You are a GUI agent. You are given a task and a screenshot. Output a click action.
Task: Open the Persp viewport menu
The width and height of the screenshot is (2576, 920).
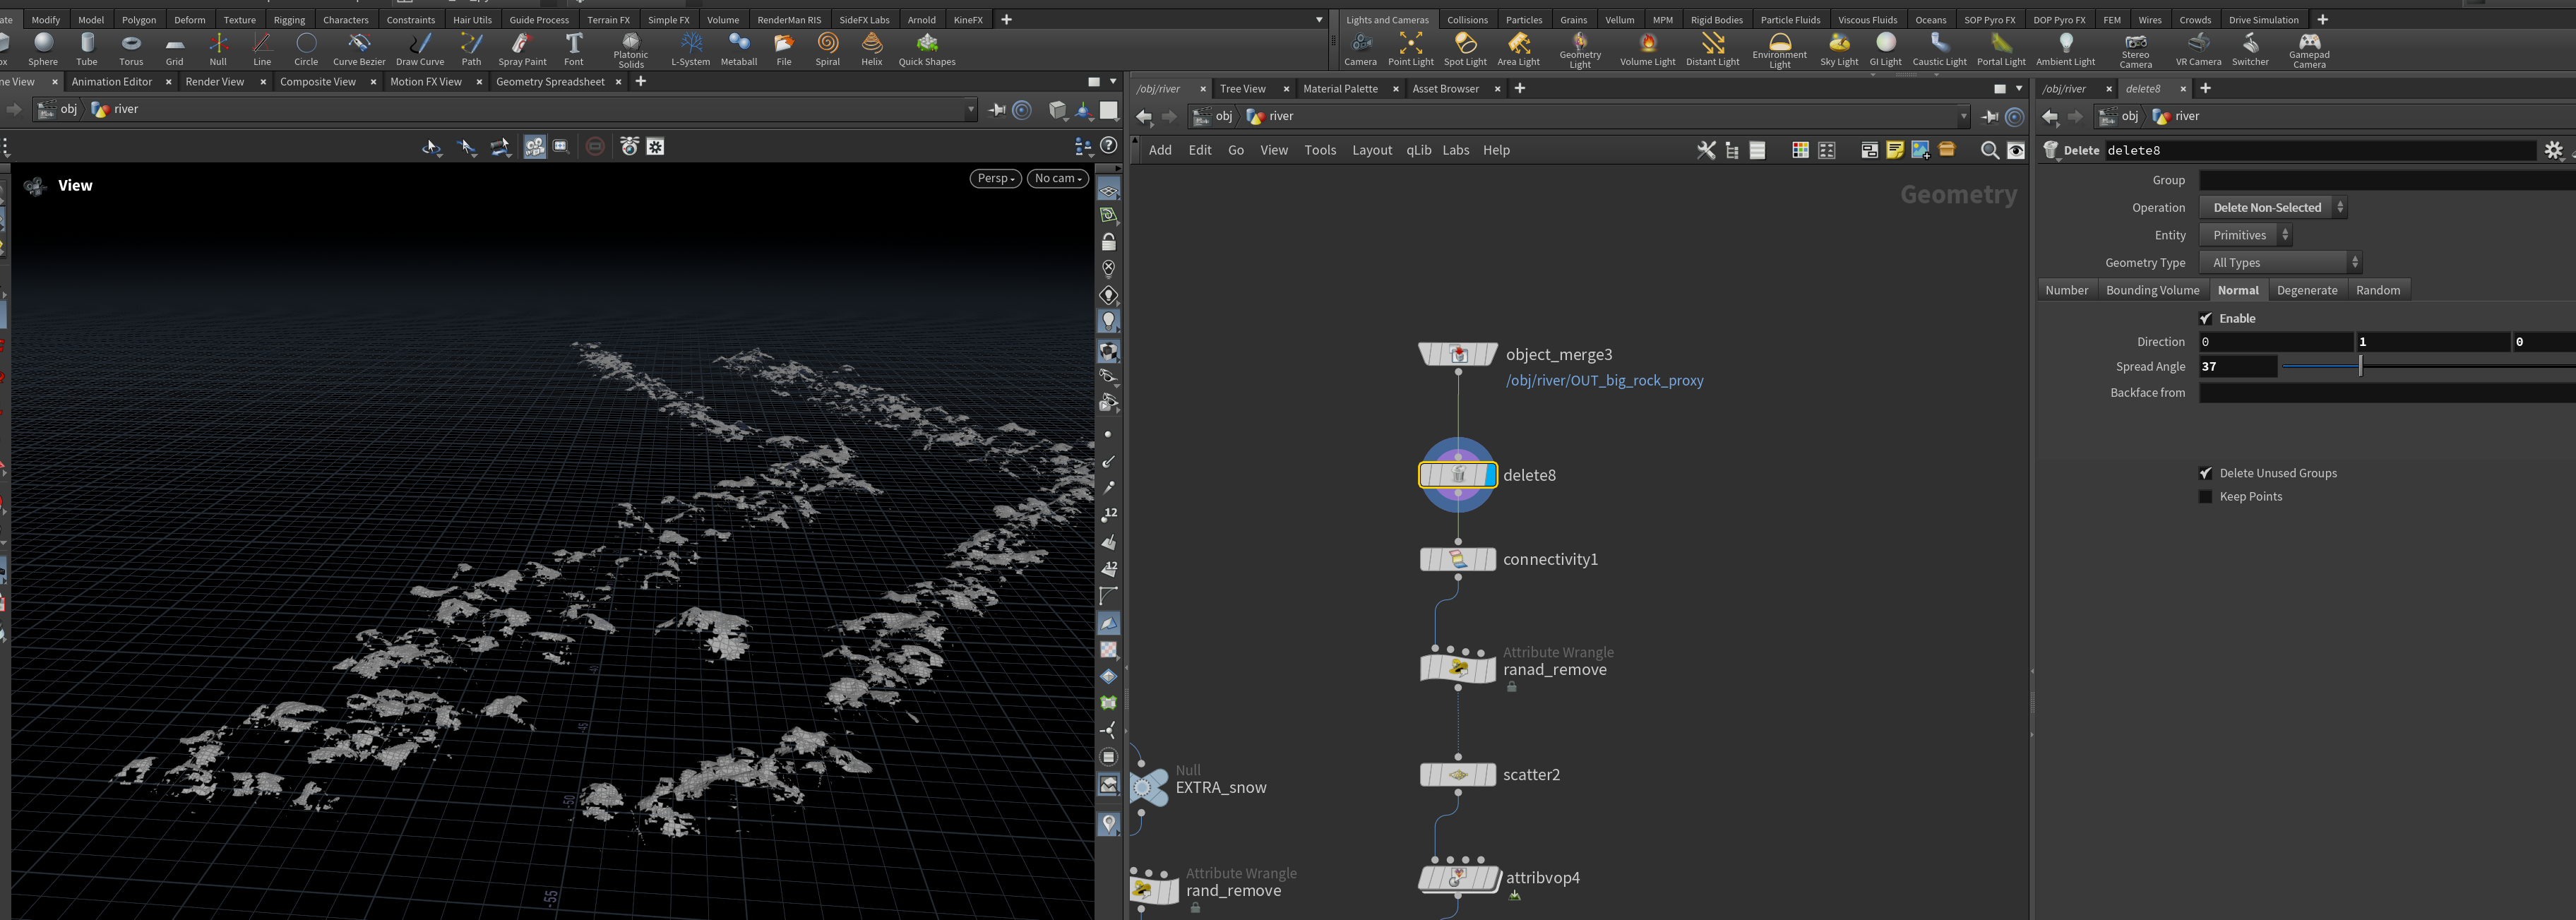(x=995, y=178)
